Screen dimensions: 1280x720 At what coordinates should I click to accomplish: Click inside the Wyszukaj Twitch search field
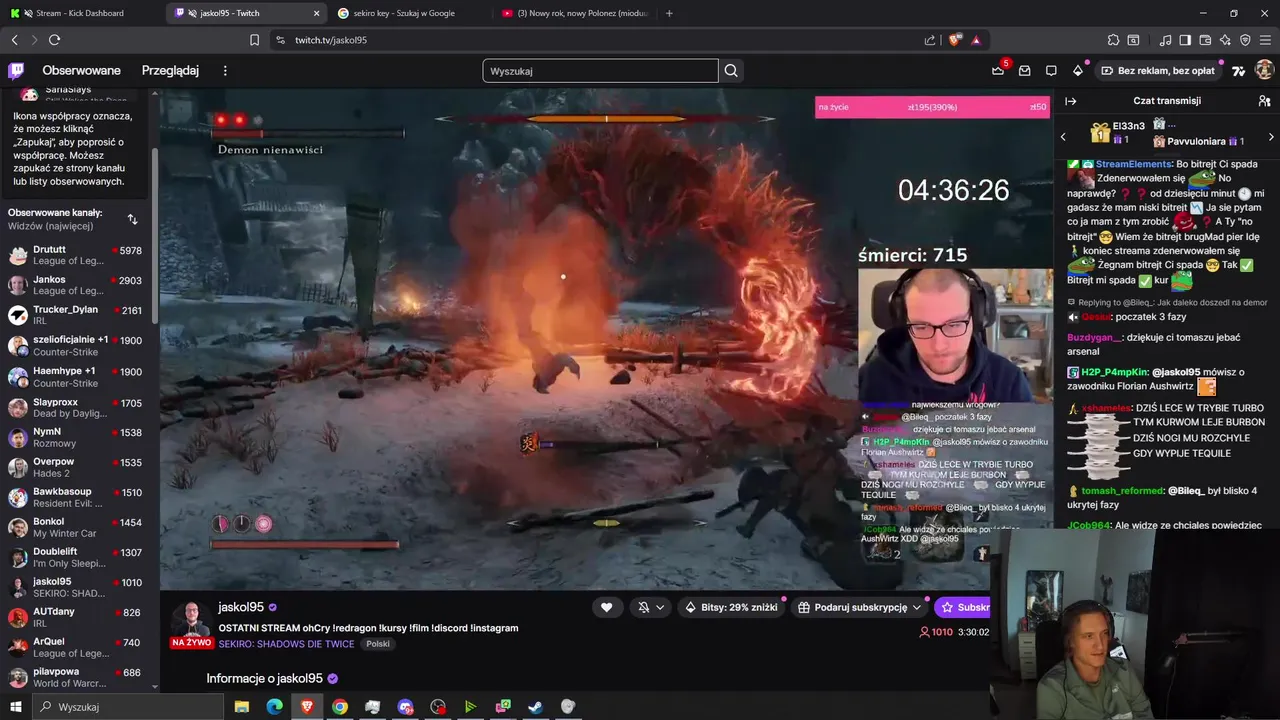tap(600, 71)
